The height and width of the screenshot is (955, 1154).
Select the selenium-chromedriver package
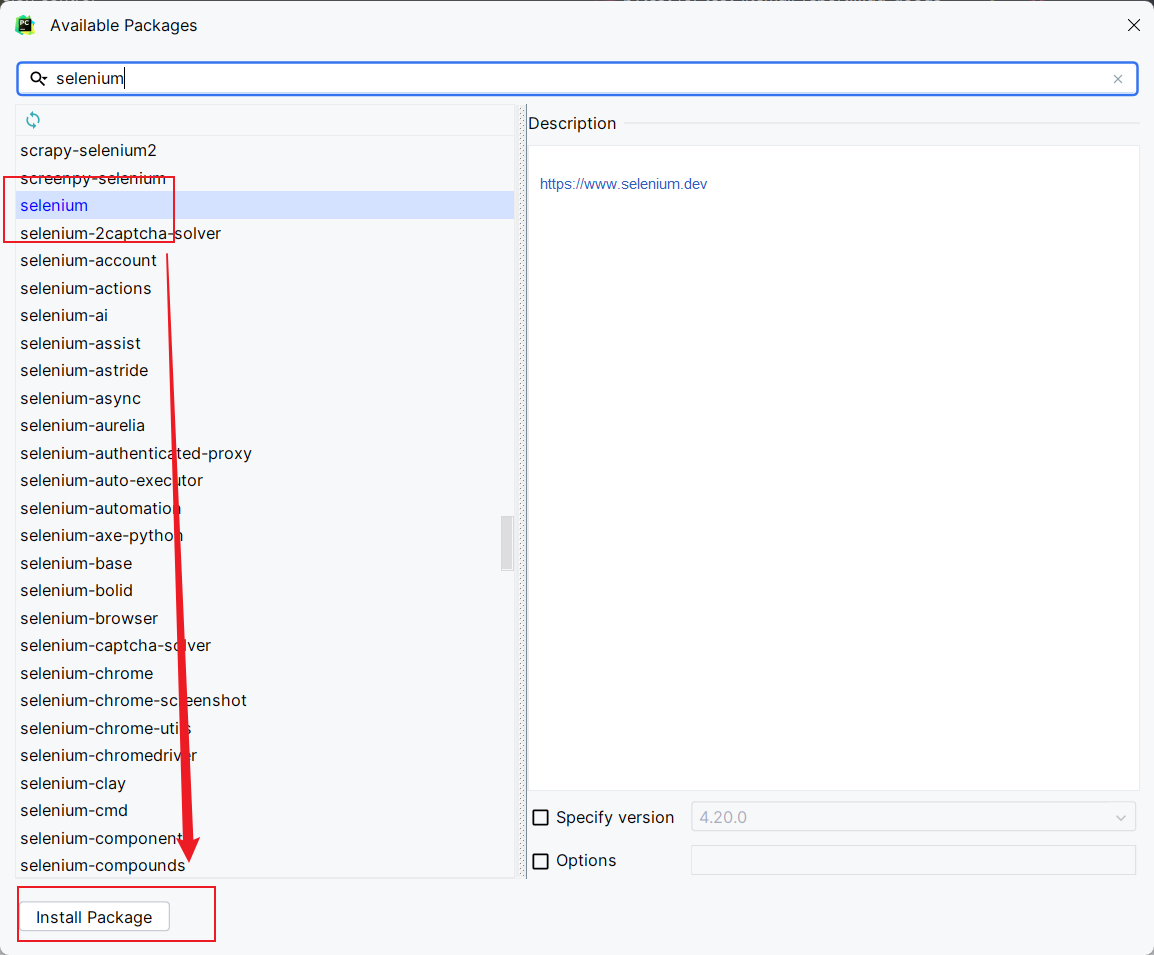[265, 756]
